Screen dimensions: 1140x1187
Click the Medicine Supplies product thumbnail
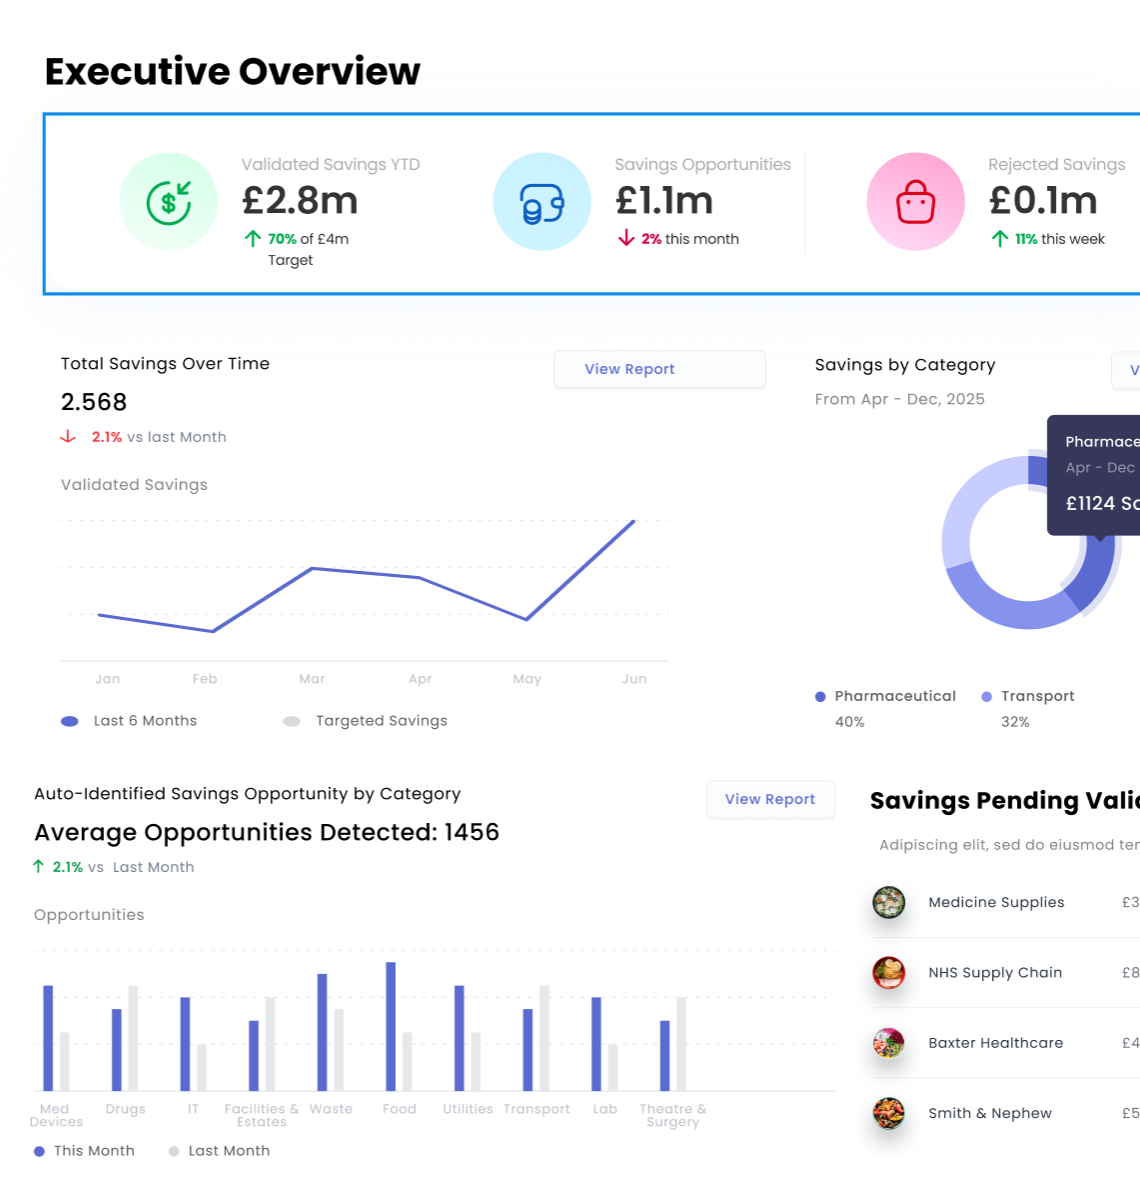pos(889,902)
